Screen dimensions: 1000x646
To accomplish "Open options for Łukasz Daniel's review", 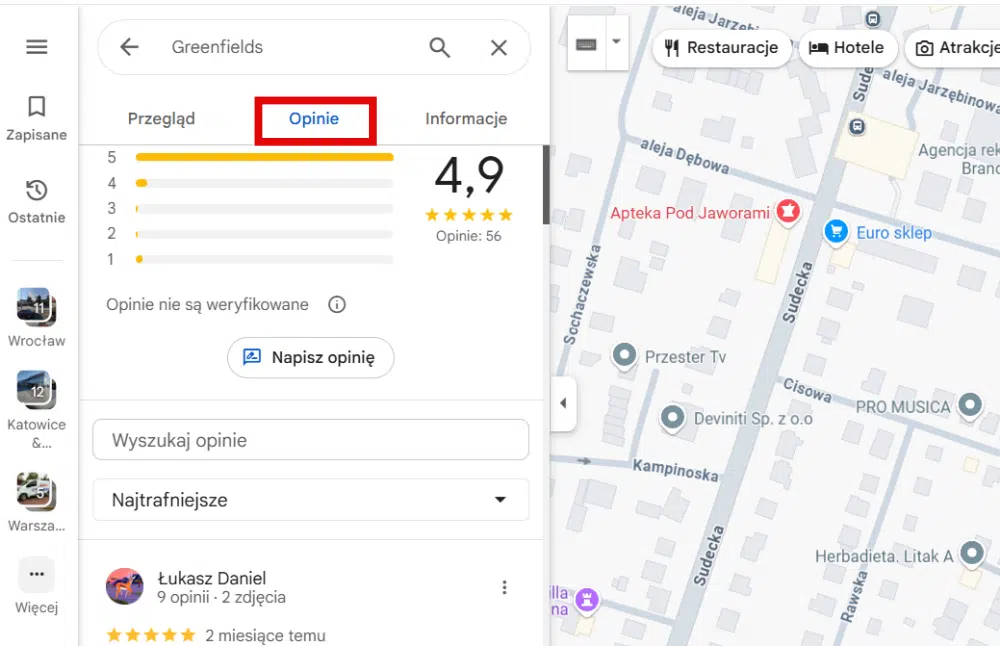I will pyautogui.click(x=505, y=587).
